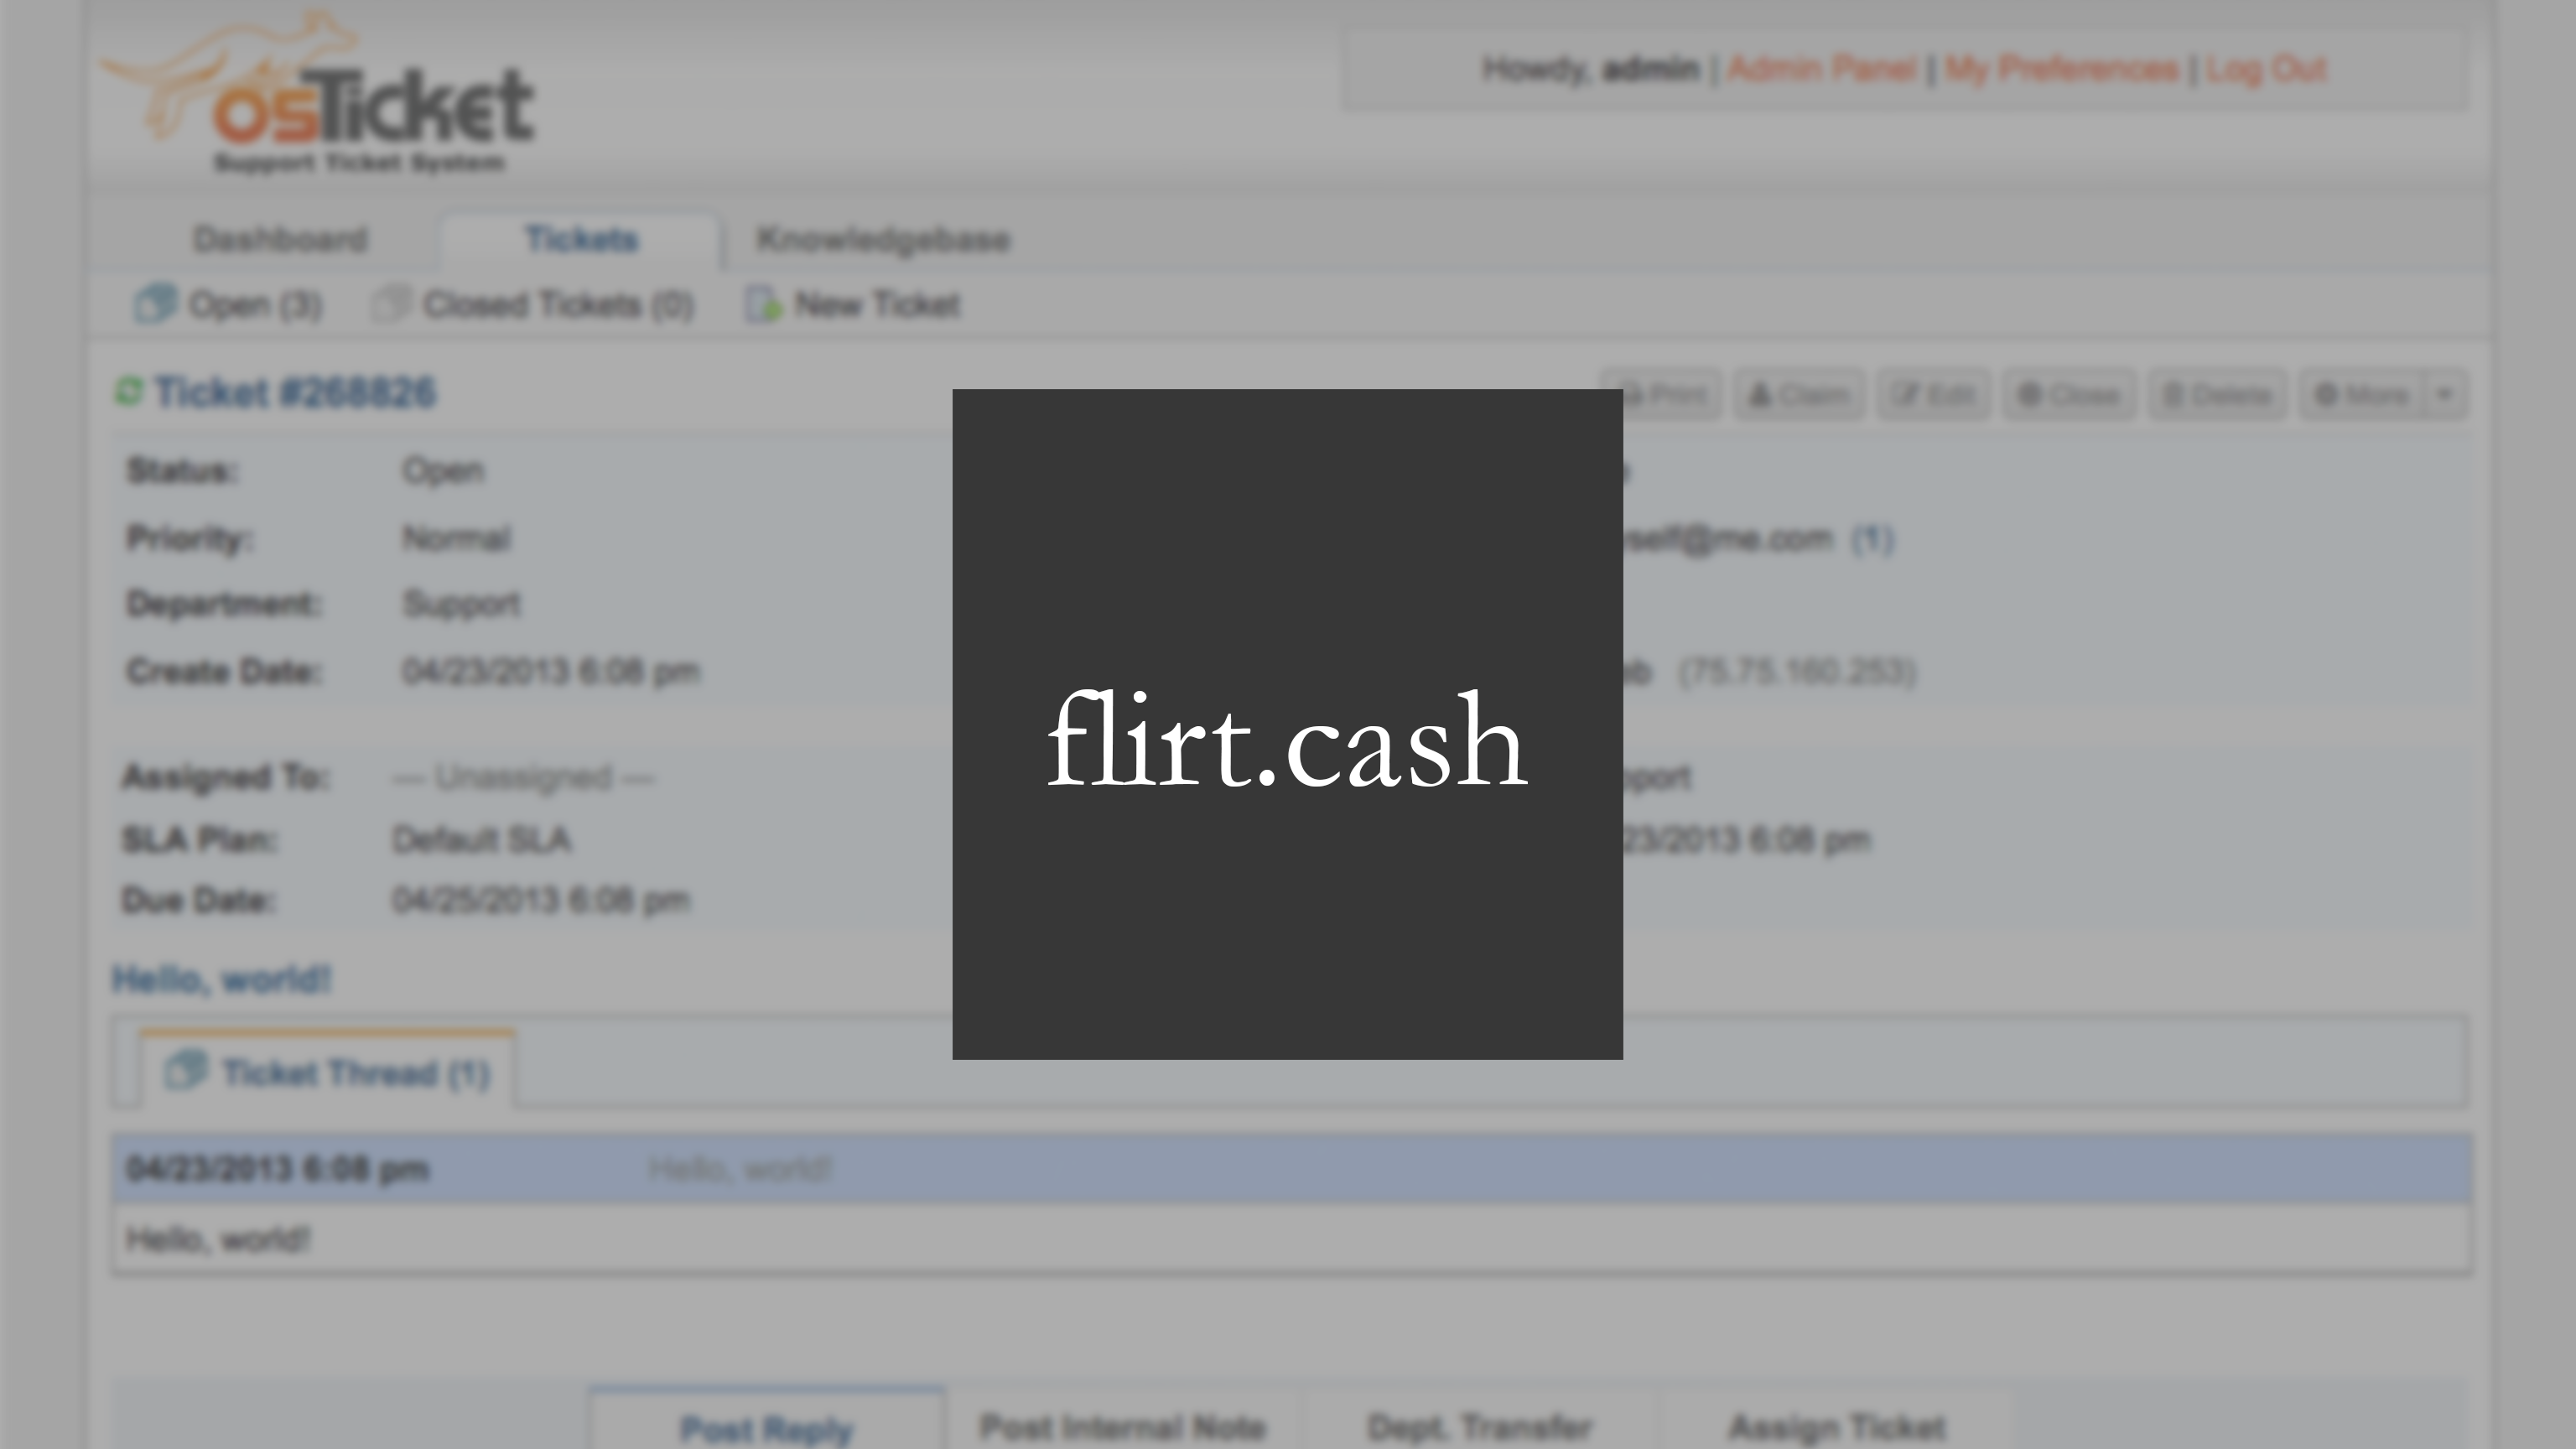2576x1449 pixels.
Task: Click the Log Out link
Action: (x=2266, y=69)
